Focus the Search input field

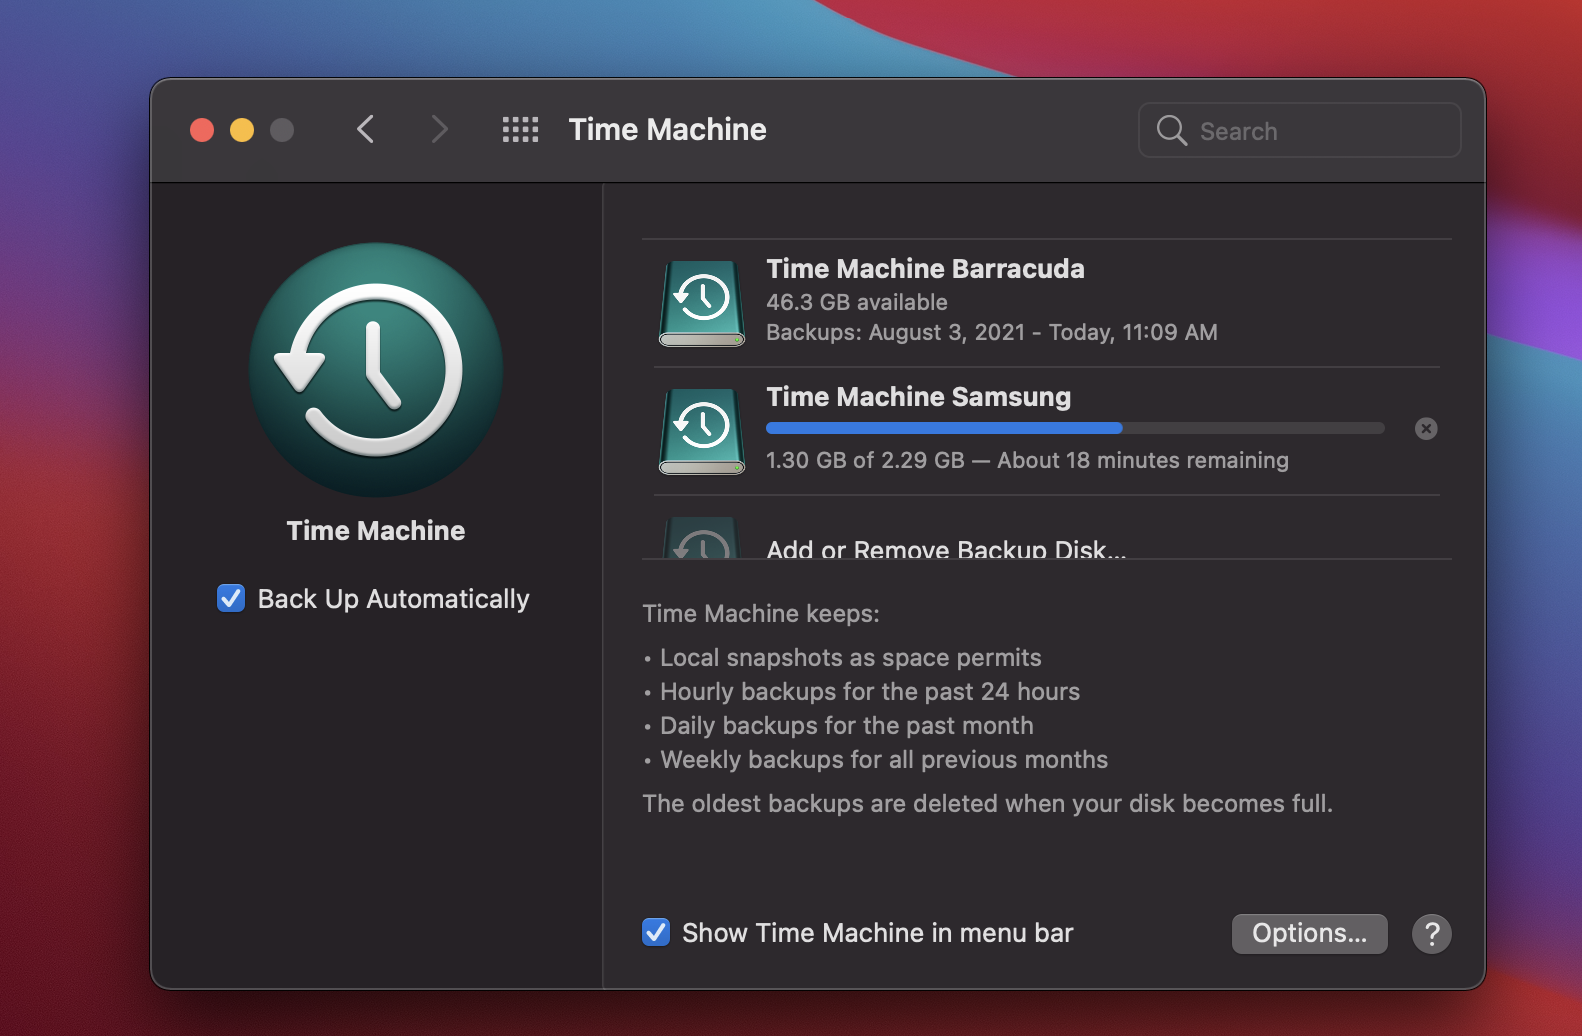click(x=1299, y=130)
